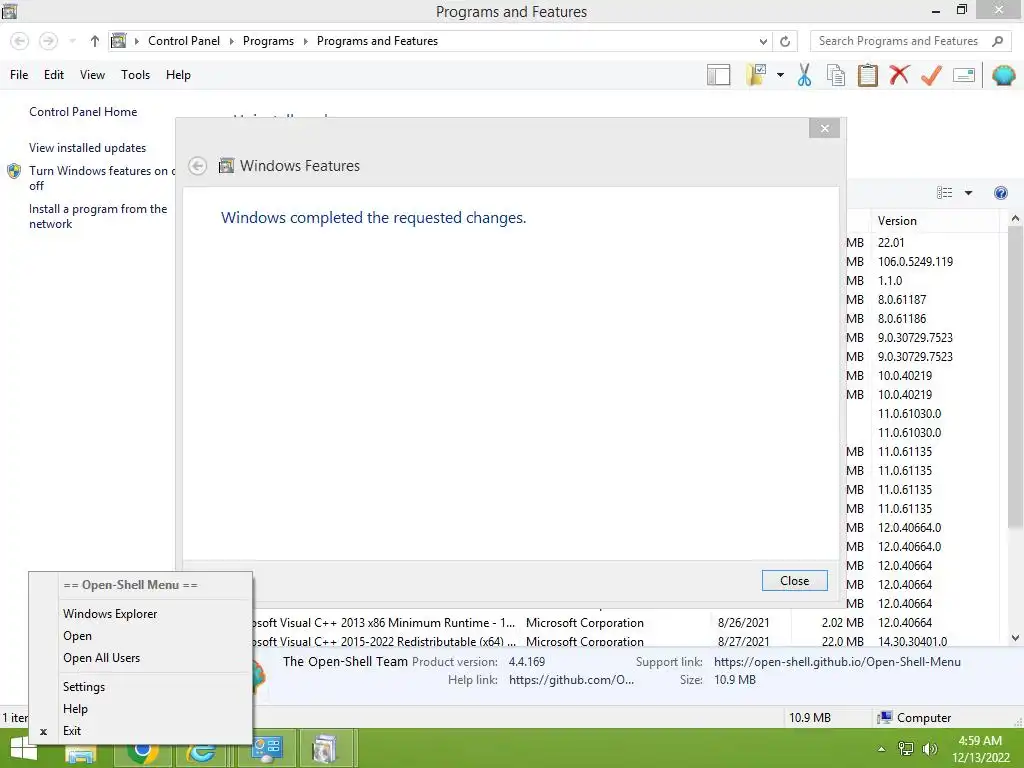Open the Help menu in menu bar

[178, 75]
